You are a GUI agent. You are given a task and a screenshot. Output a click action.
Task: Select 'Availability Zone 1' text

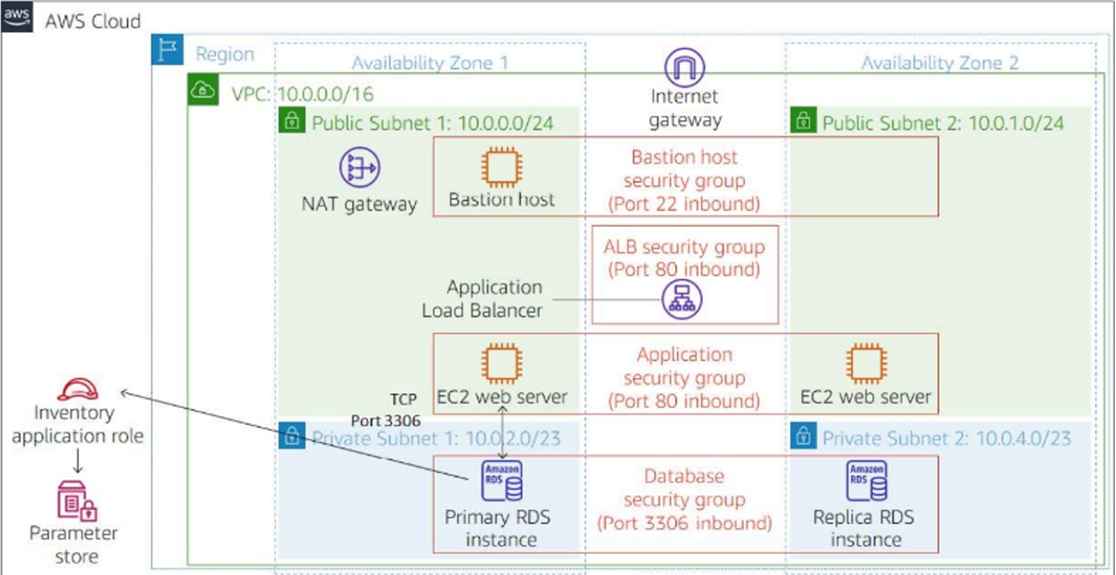[430, 63]
